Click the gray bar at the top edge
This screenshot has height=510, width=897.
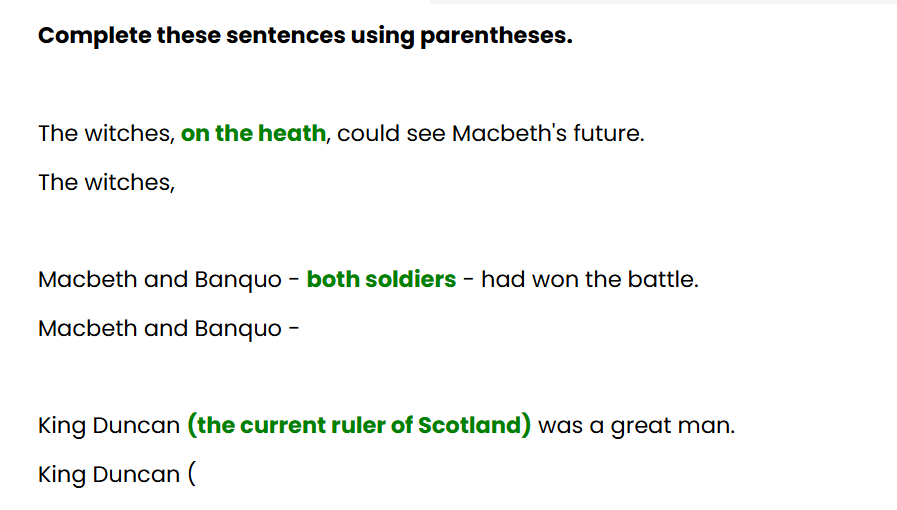(x=663, y=2)
